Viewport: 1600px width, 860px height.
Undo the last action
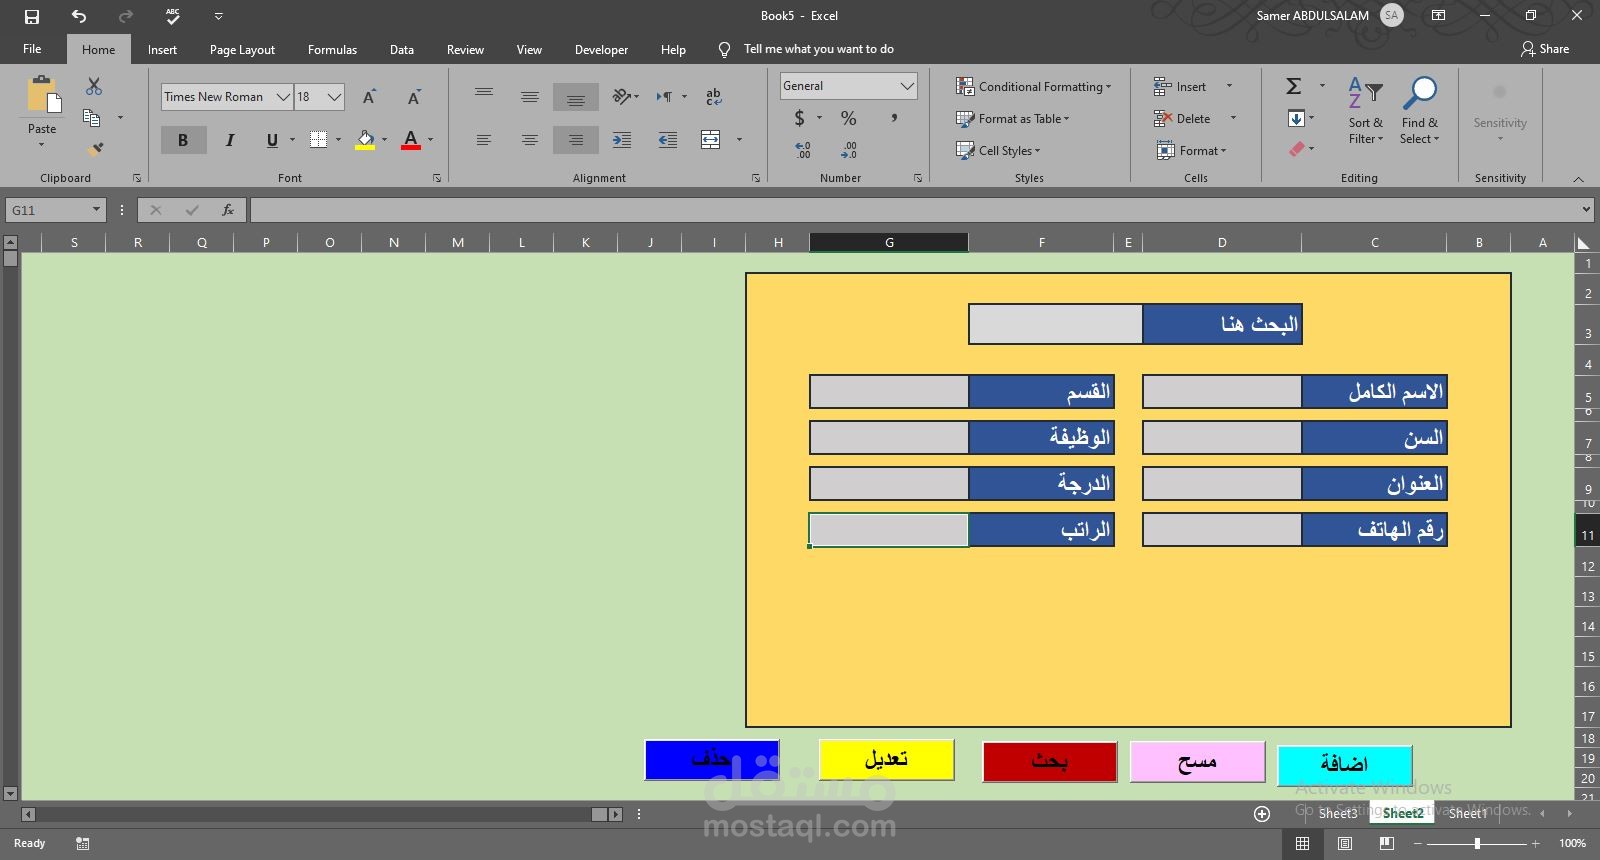[79, 16]
